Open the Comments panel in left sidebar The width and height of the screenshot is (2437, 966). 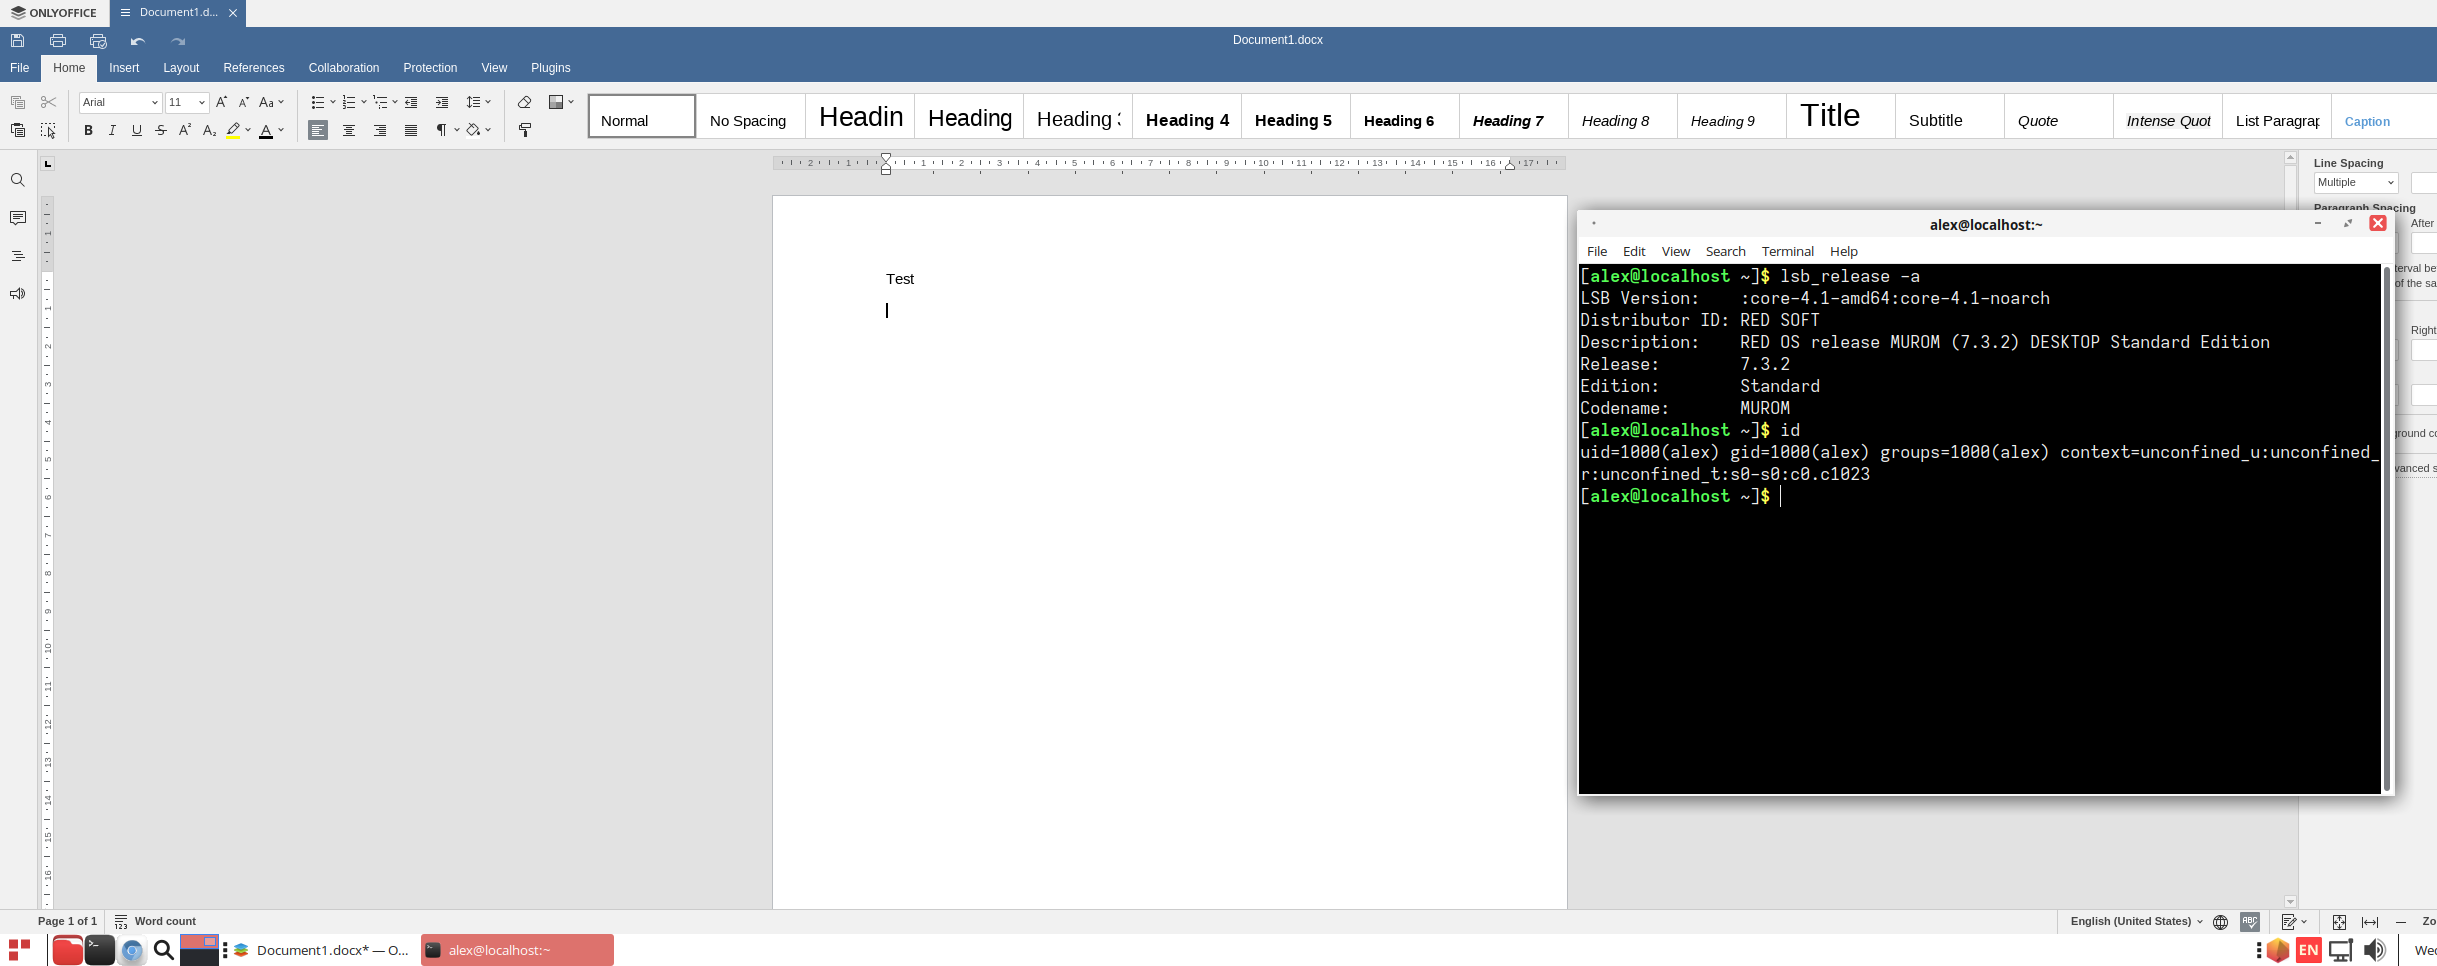pyautogui.click(x=18, y=218)
